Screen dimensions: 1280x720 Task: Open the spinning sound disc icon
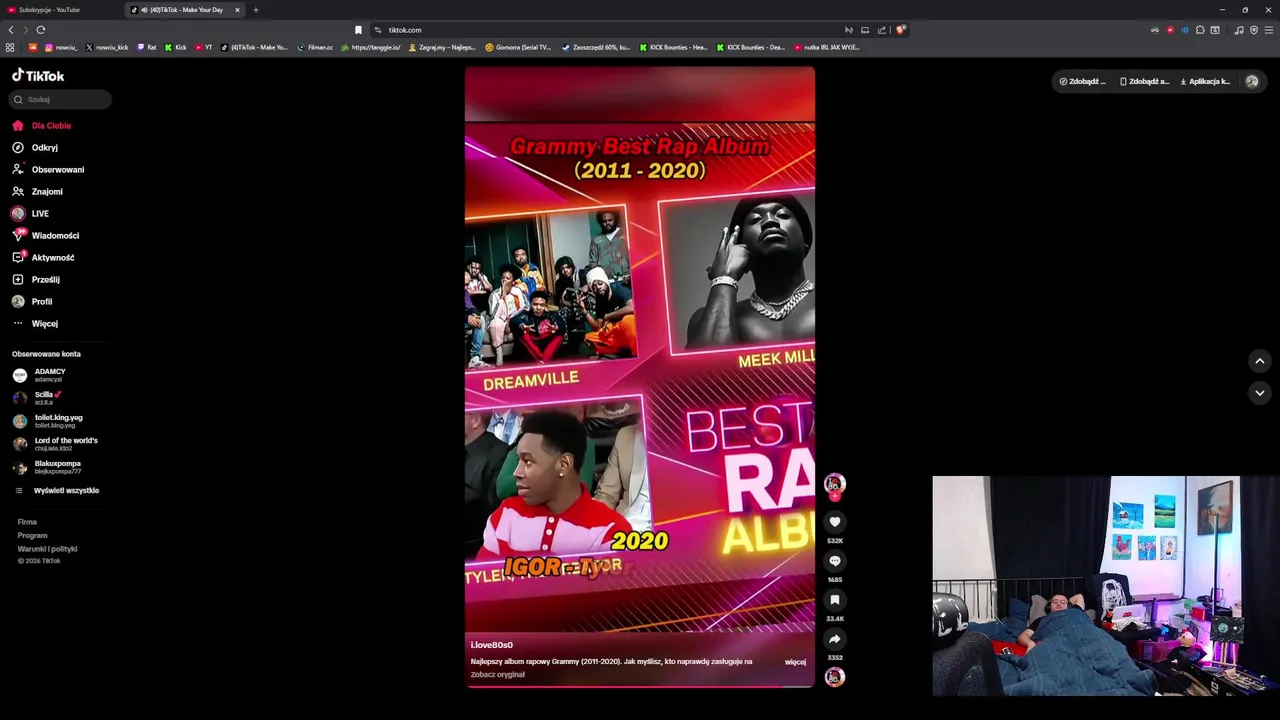(x=835, y=677)
